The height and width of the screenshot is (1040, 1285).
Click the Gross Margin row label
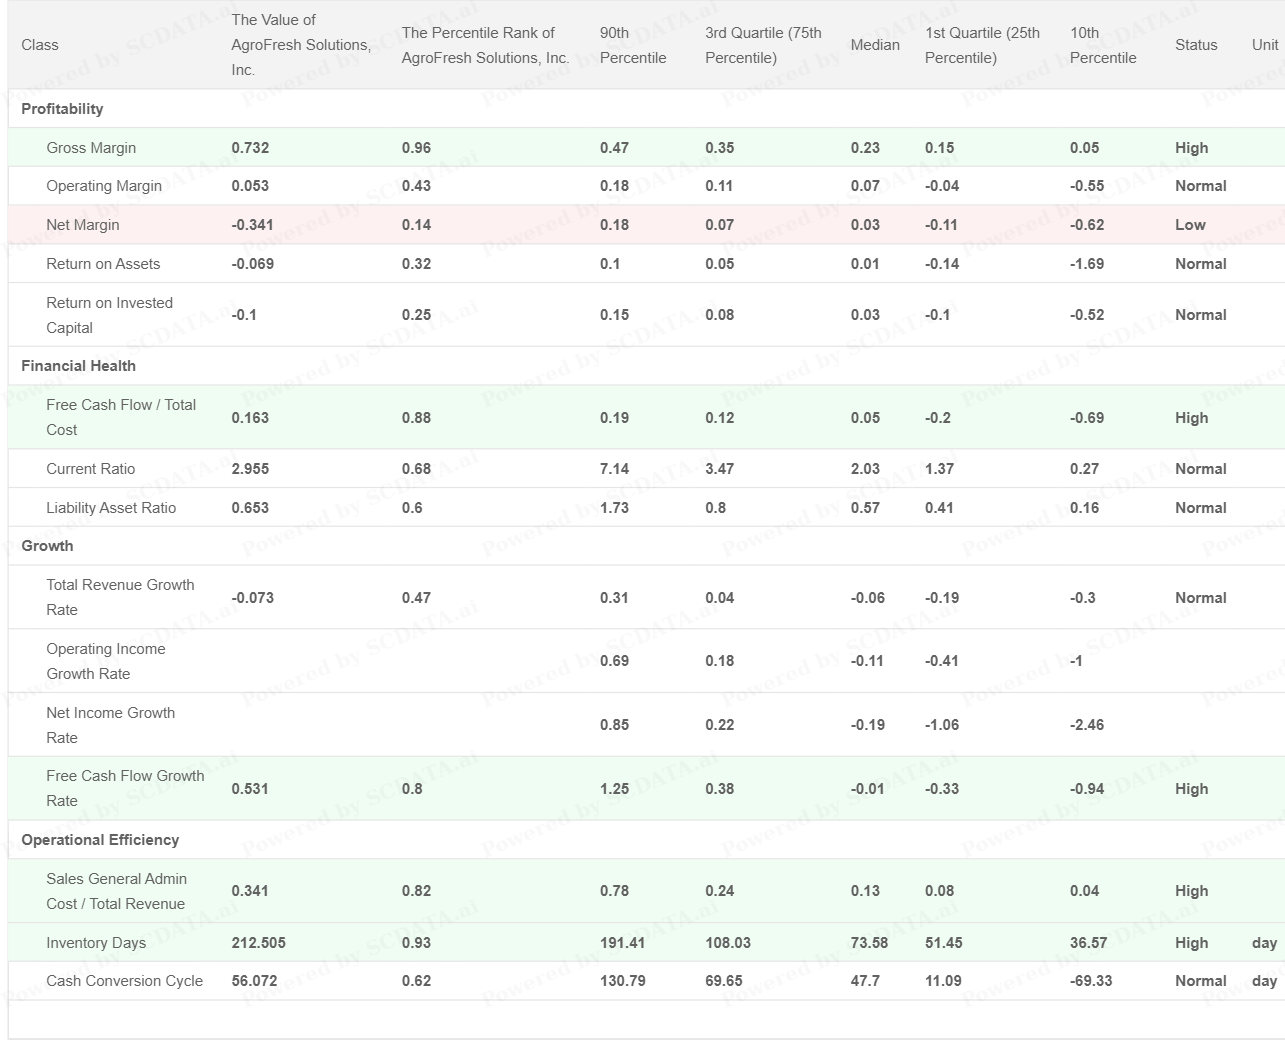pyautogui.click(x=91, y=148)
